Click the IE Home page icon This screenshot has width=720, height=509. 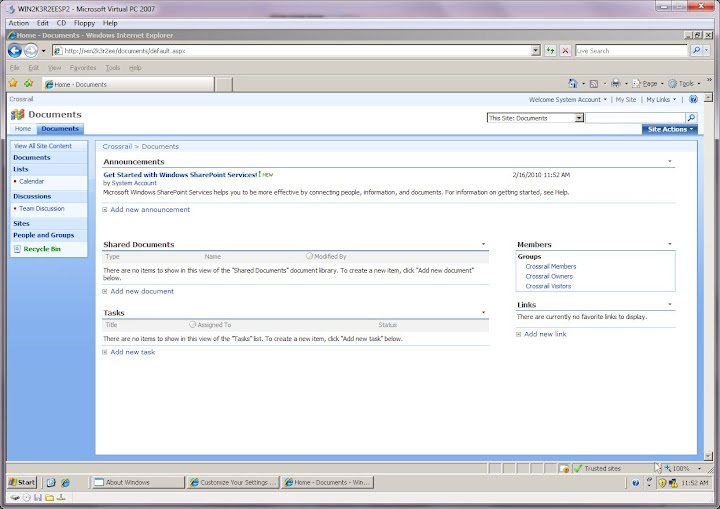point(573,83)
